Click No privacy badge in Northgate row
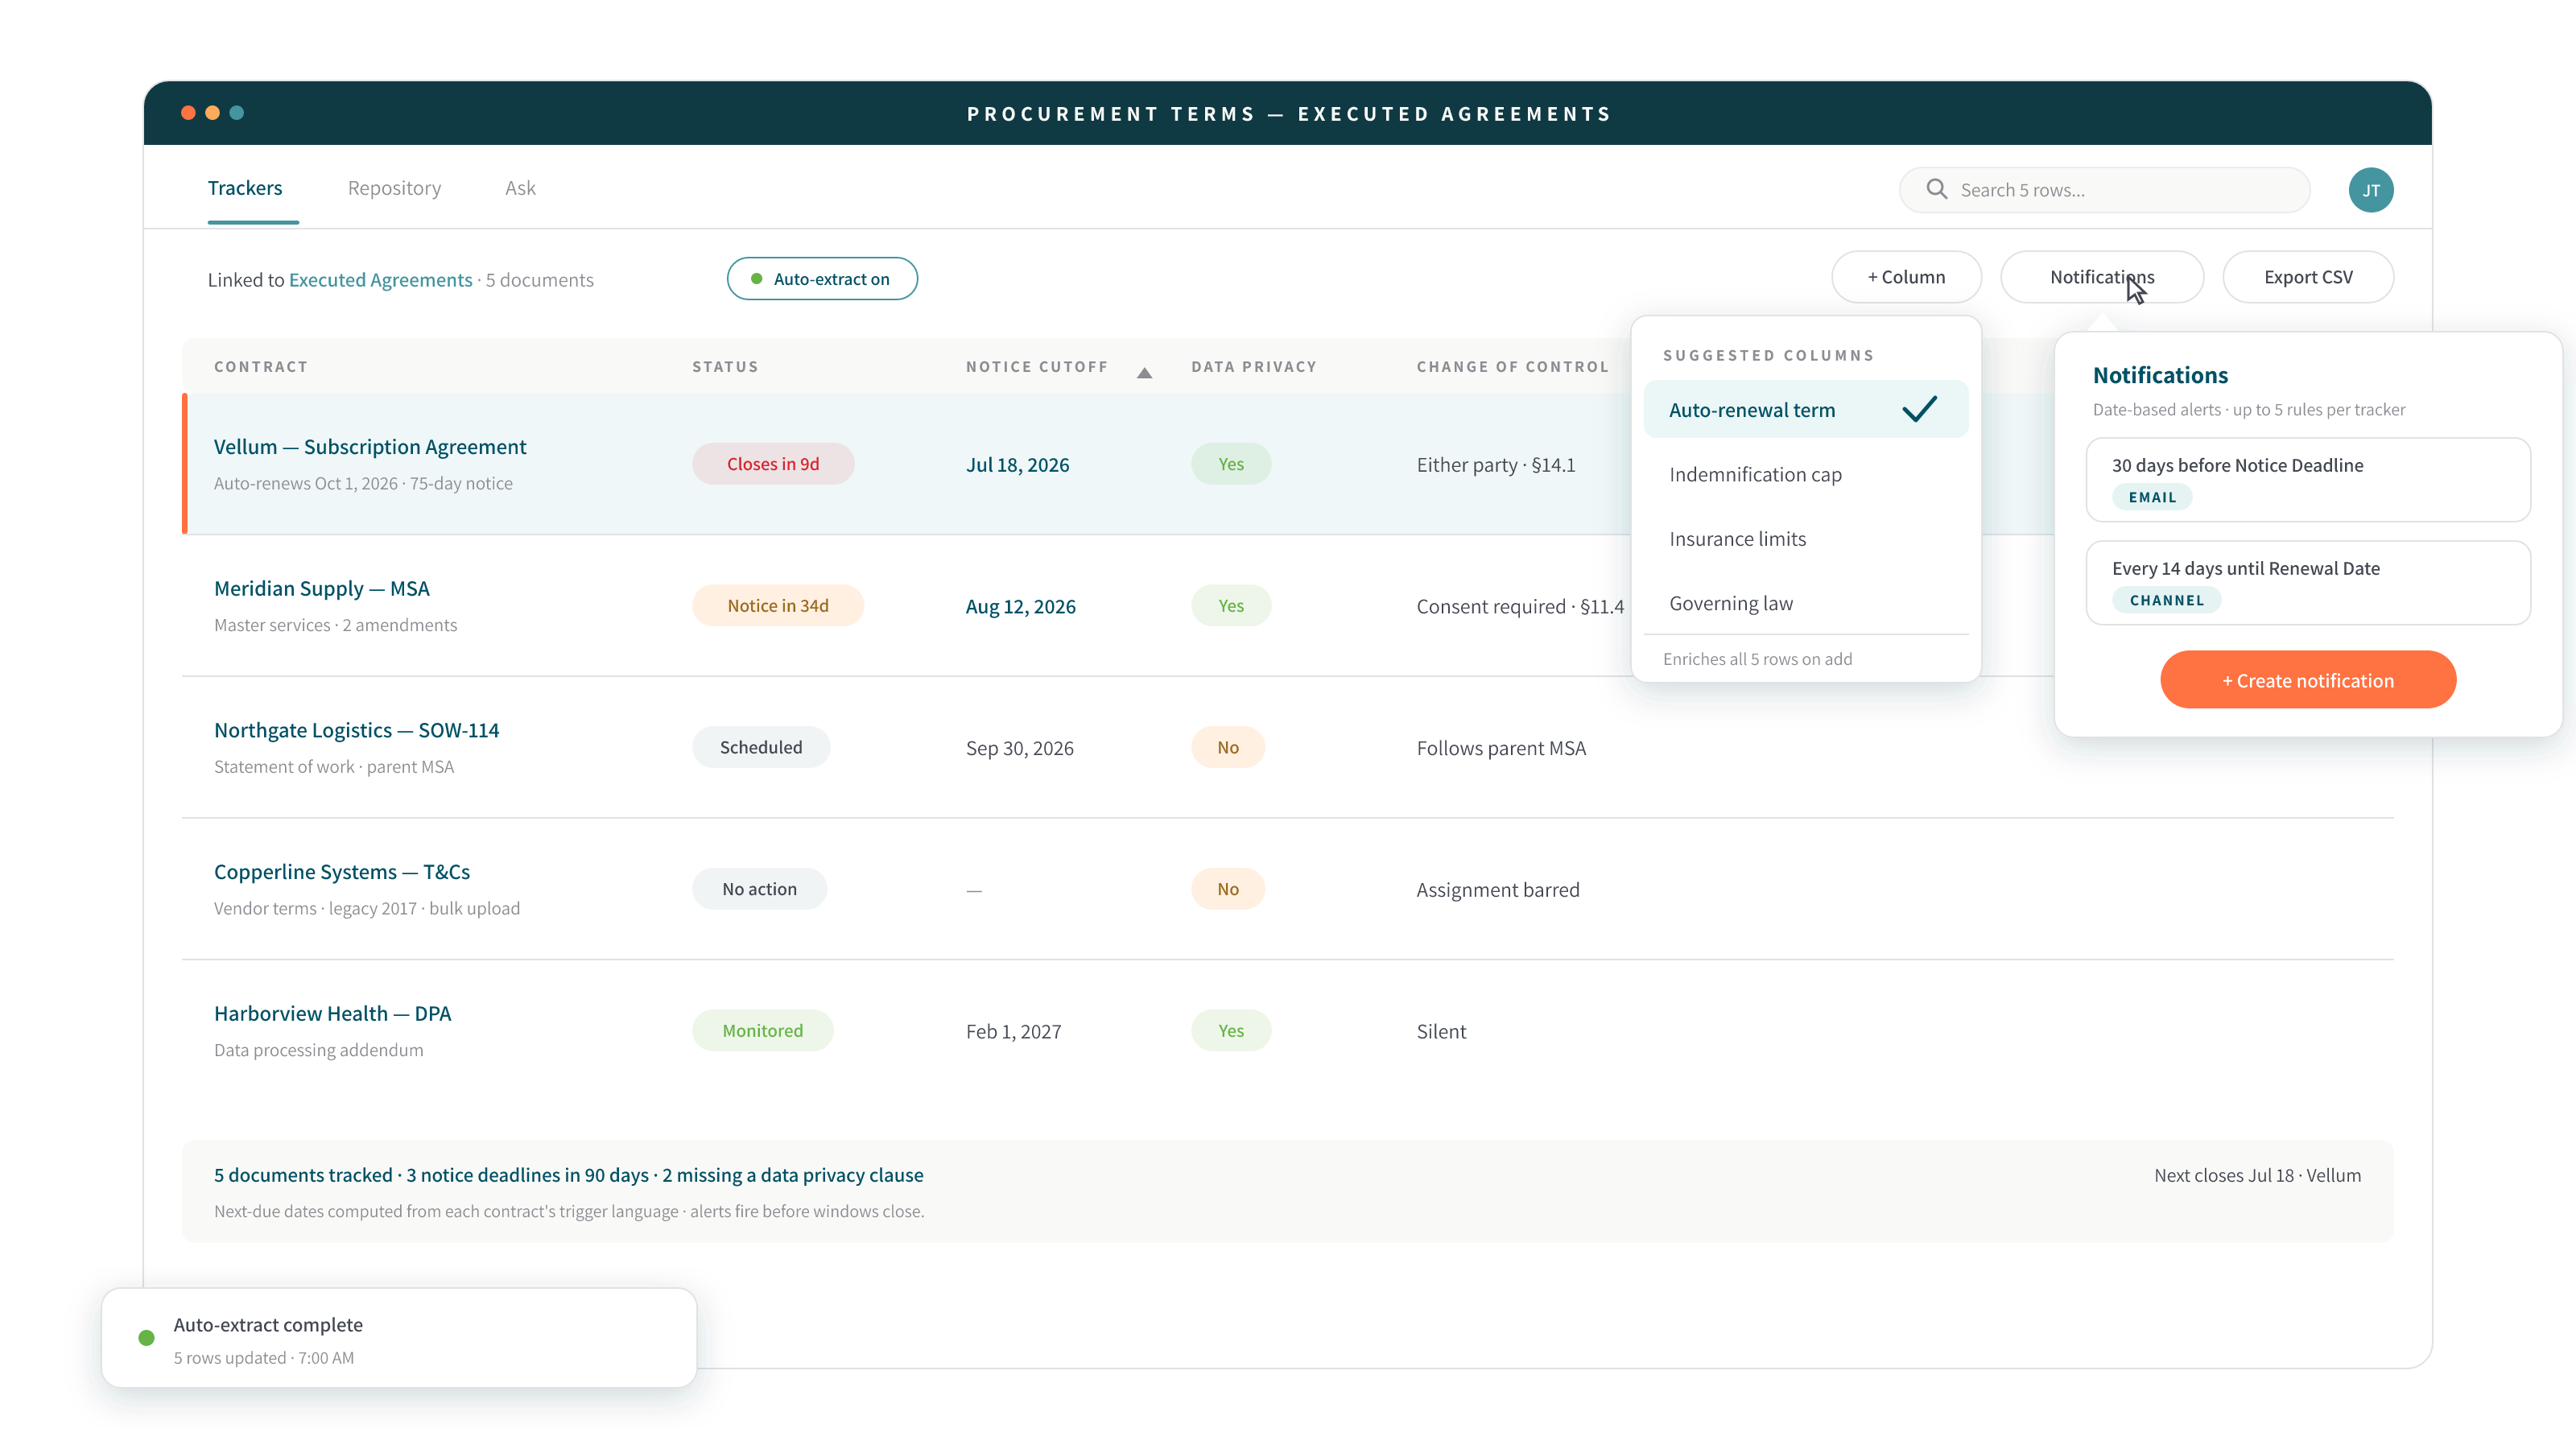 click(1228, 747)
